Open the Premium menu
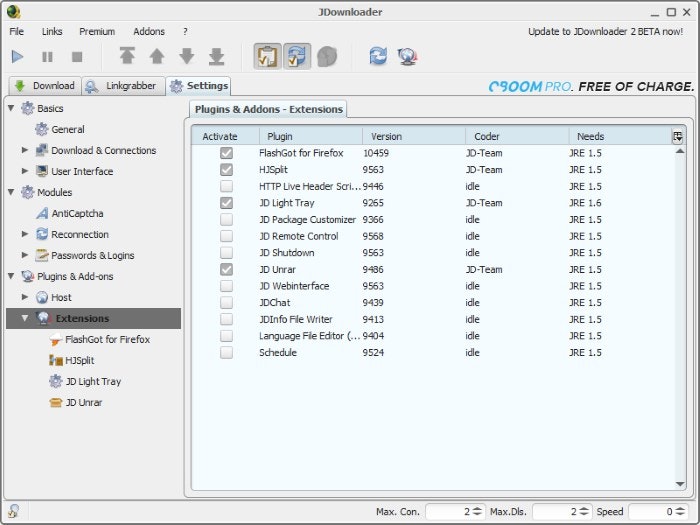Viewport: 700px width, 525px height. point(97,32)
